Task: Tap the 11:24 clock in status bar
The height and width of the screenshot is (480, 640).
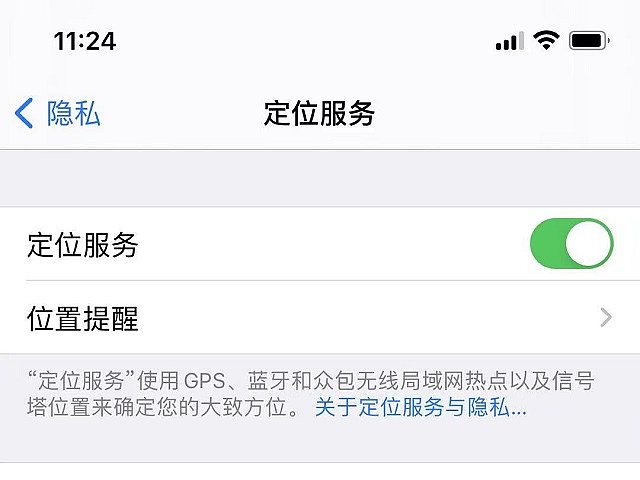Action: point(85,42)
